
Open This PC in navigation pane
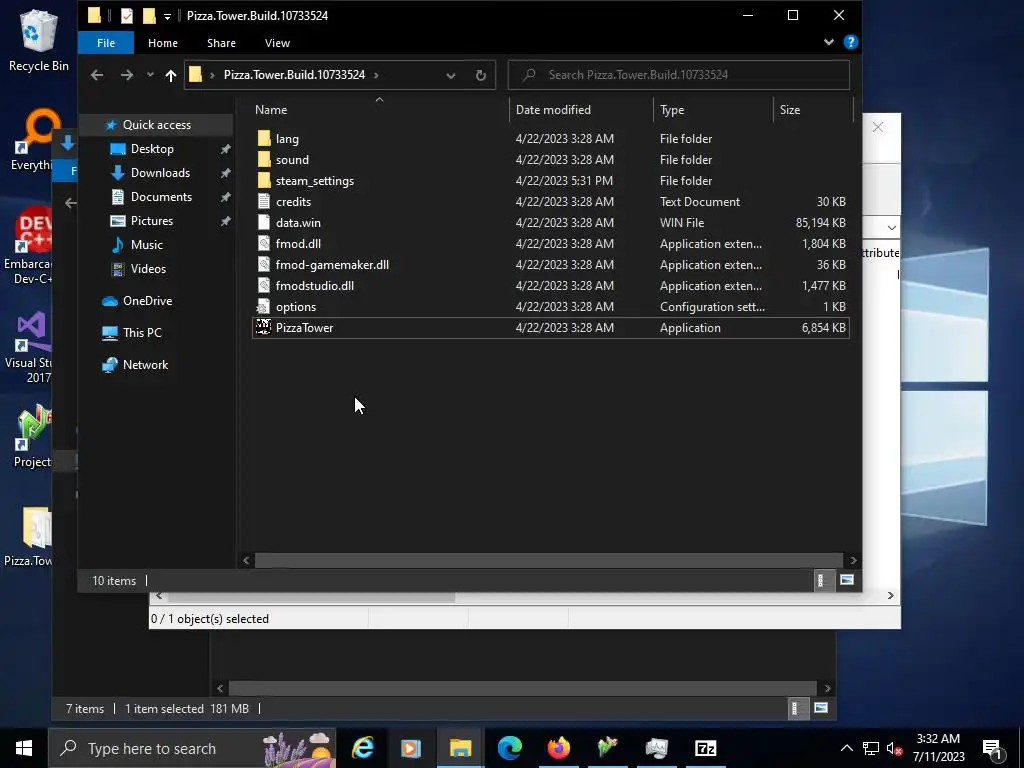[142, 333]
